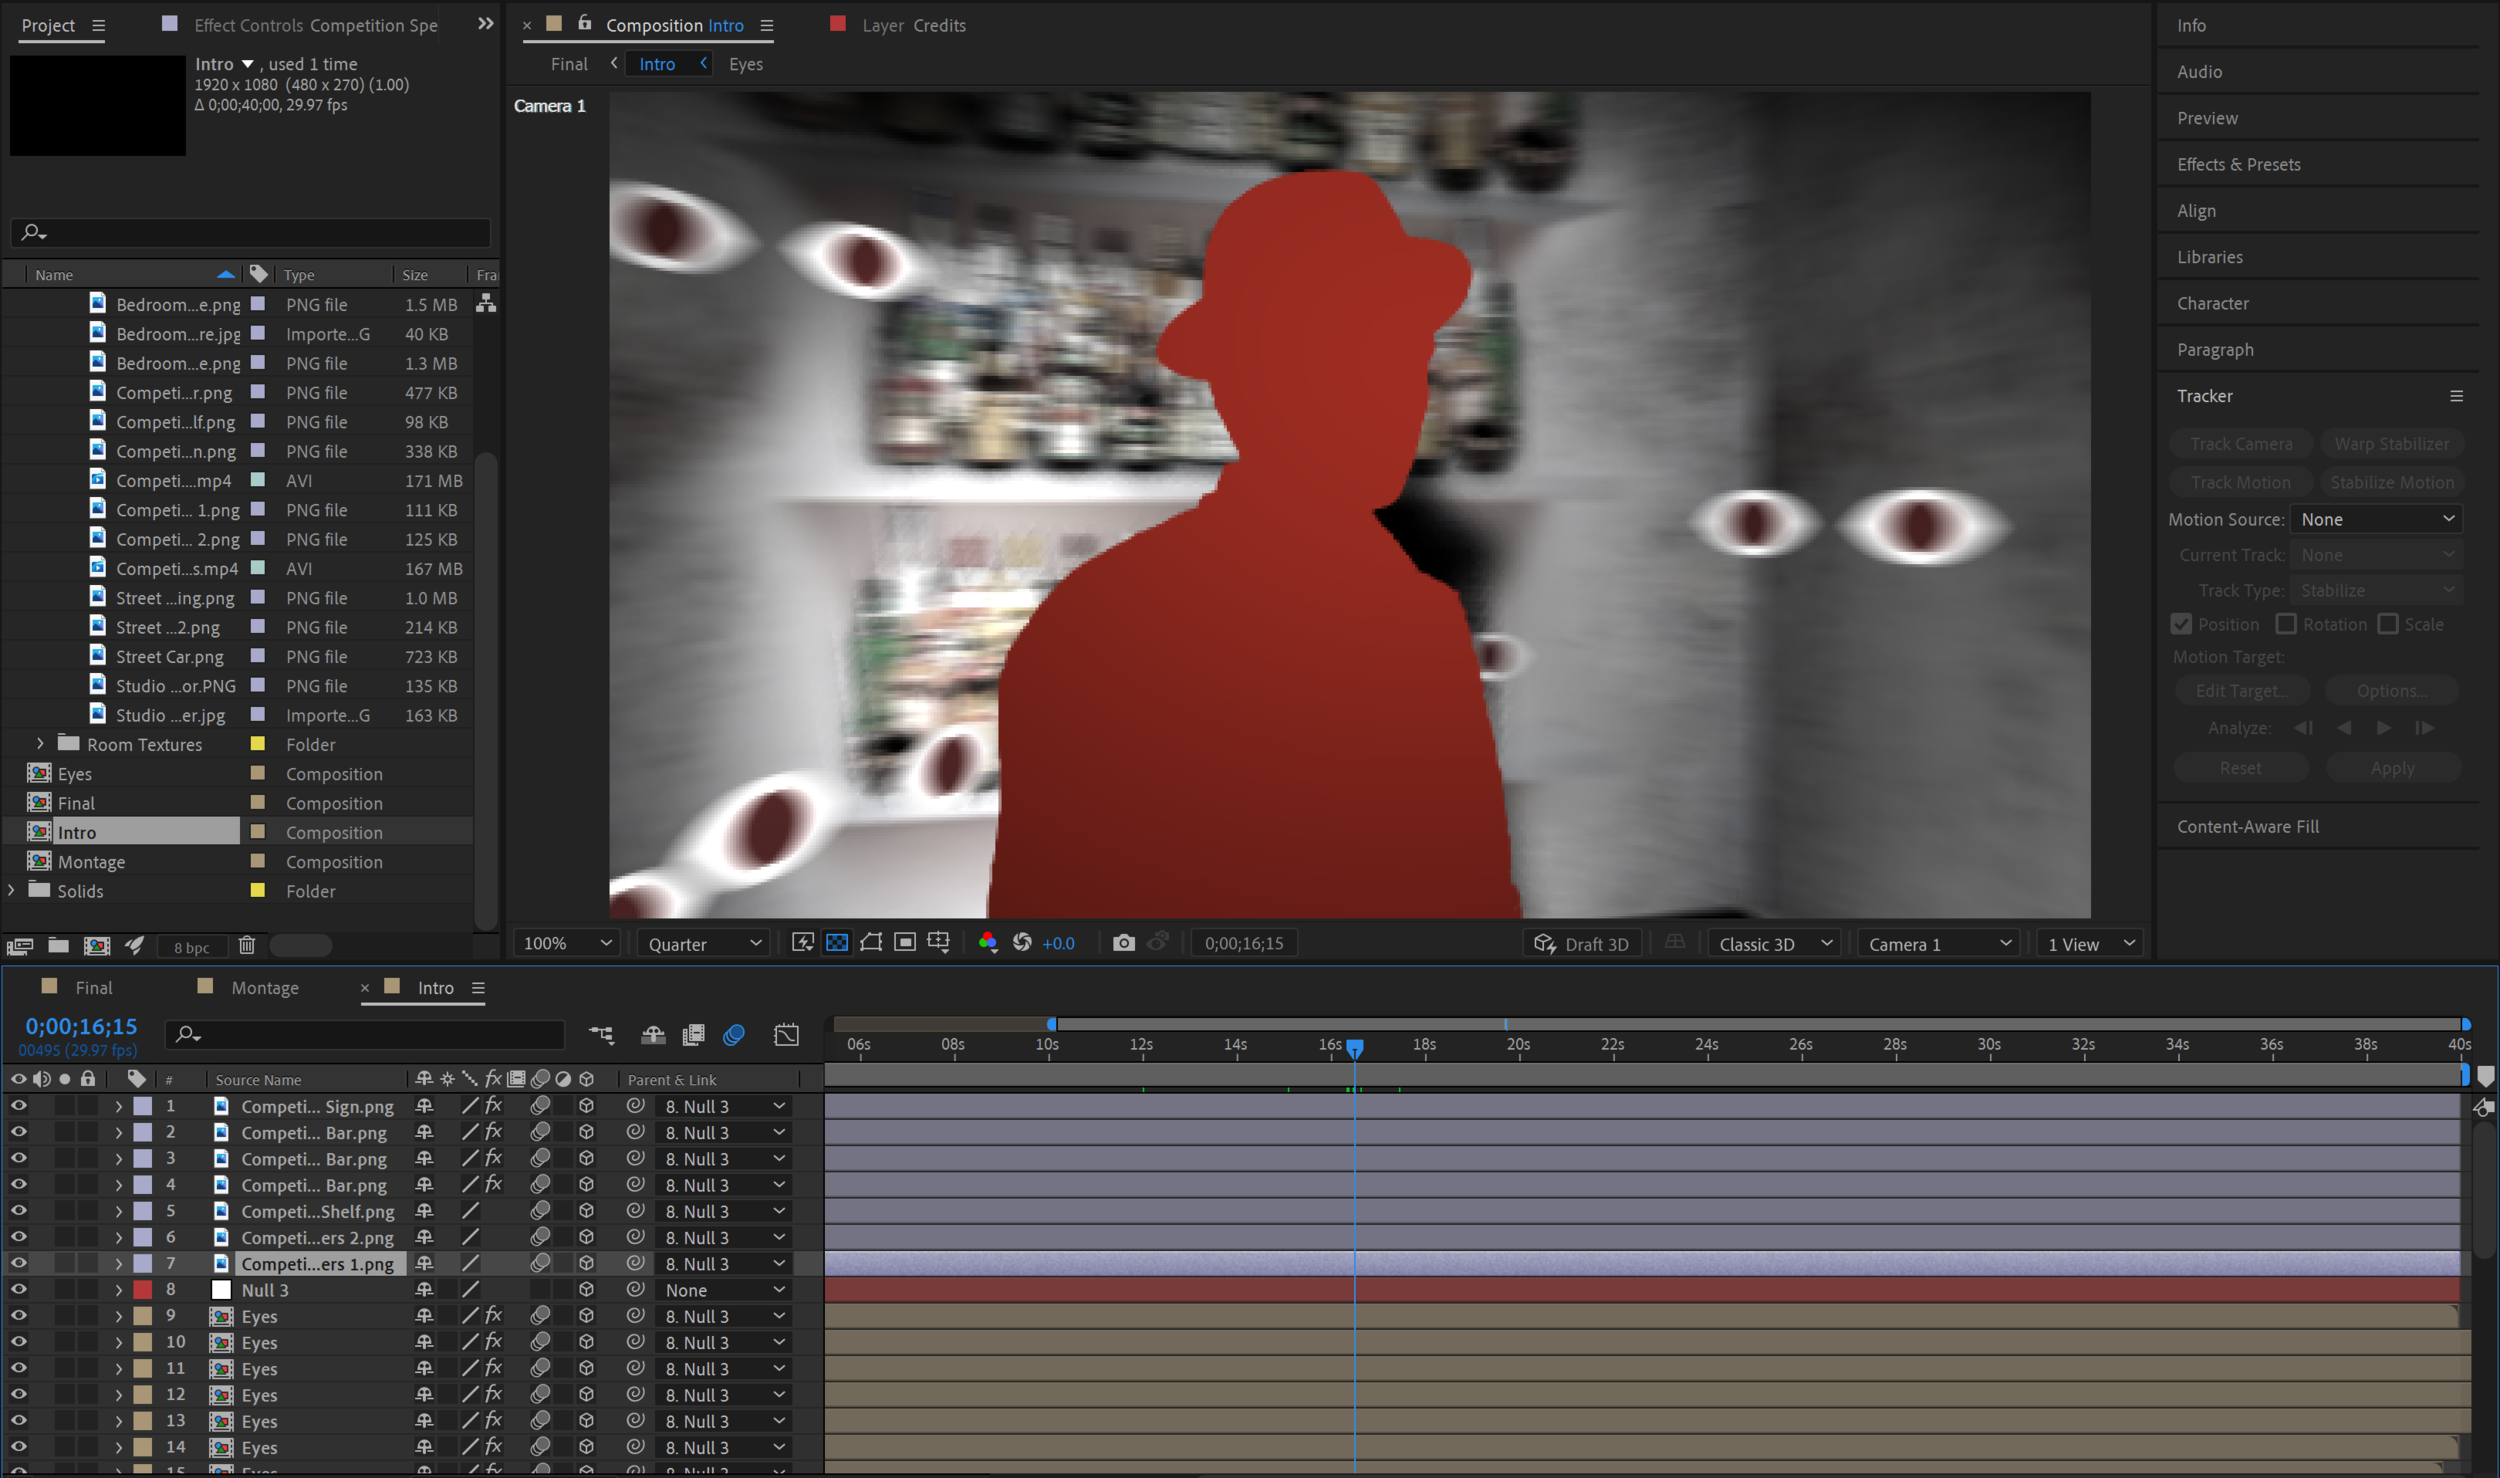This screenshot has height=1478, width=2500.
Task: Open the Quarter resolution dropdown
Action: point(704,944)
